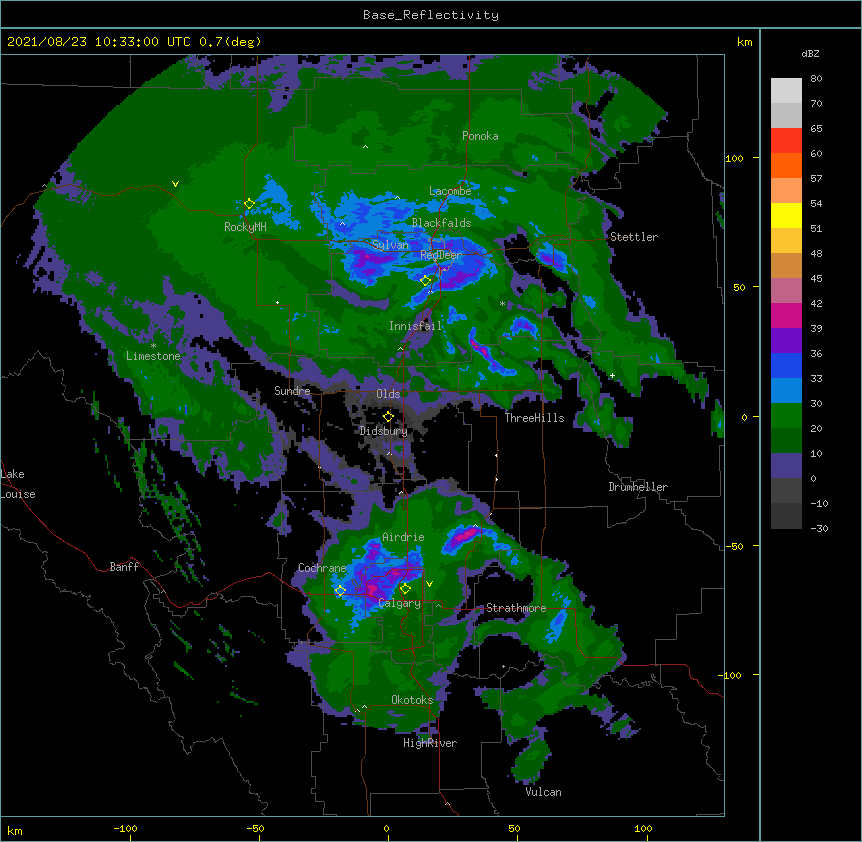Viewport: 862px width, 842px height.
Task: Select the 36 dBZ blue legend swatch
Action: tap(786, 365)
